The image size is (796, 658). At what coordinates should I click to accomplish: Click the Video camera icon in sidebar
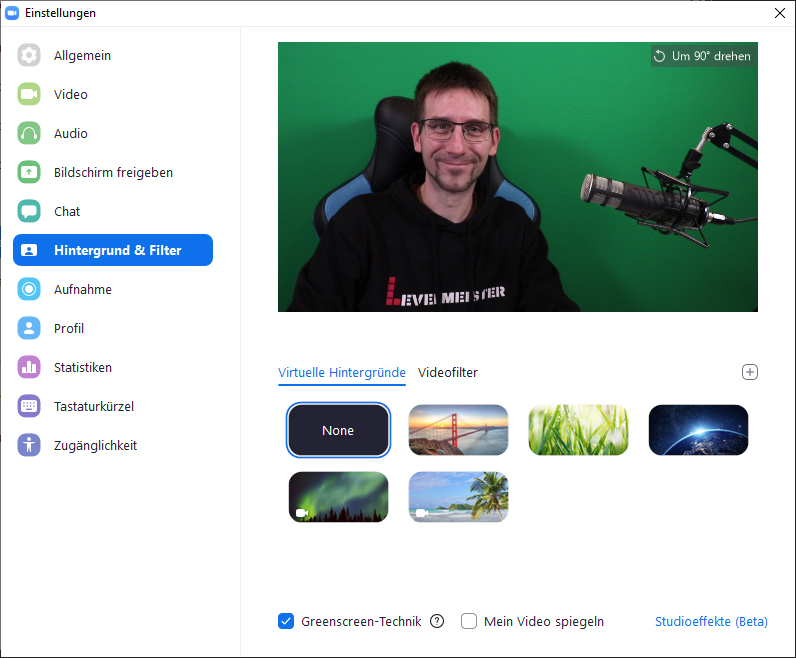[29, 95]
